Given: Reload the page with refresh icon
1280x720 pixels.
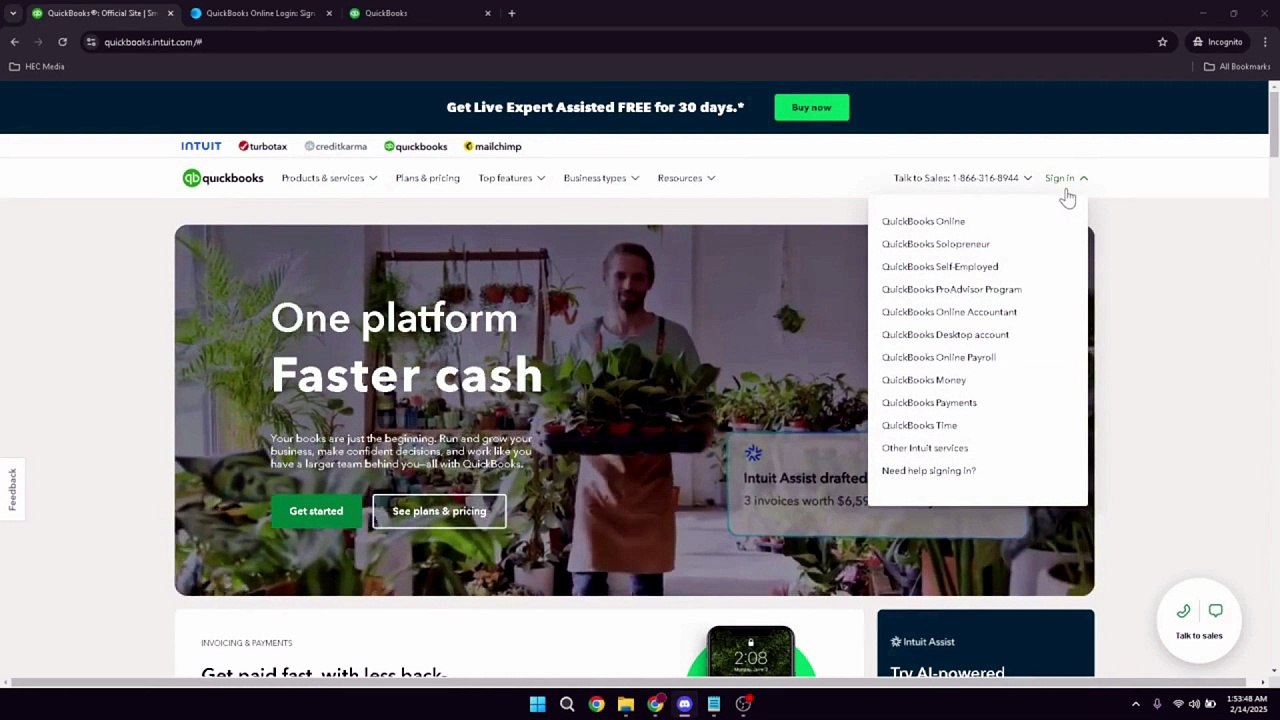Looking at the screenshot, I should [62, 42].
